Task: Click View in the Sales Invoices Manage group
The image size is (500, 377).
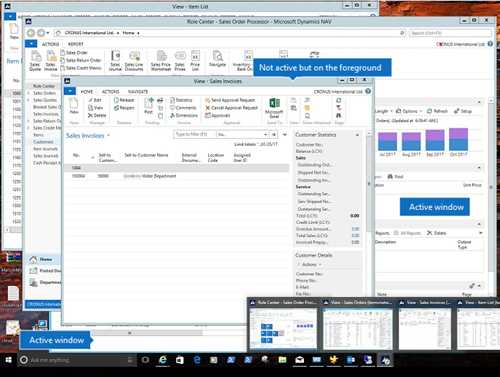Action: point(95,108)
